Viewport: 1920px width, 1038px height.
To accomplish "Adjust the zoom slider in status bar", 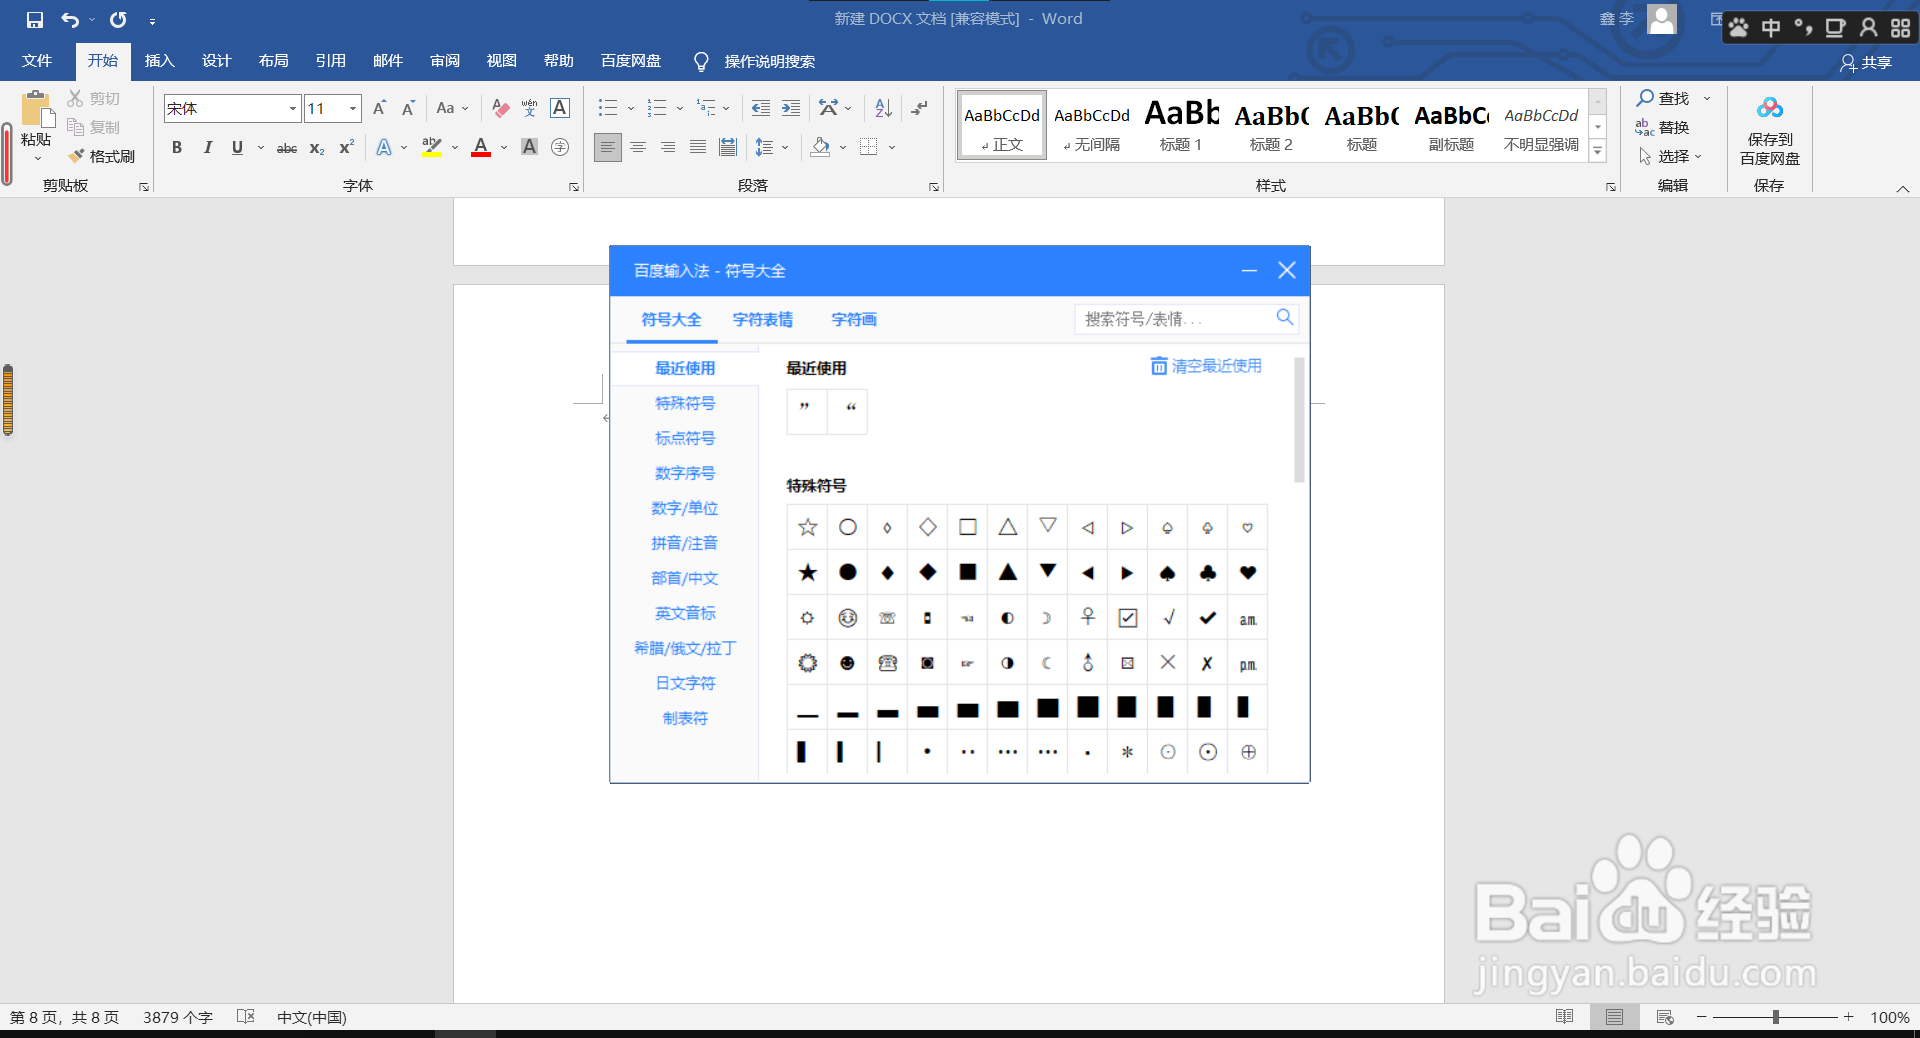I will click(x=1778, y=1017).
